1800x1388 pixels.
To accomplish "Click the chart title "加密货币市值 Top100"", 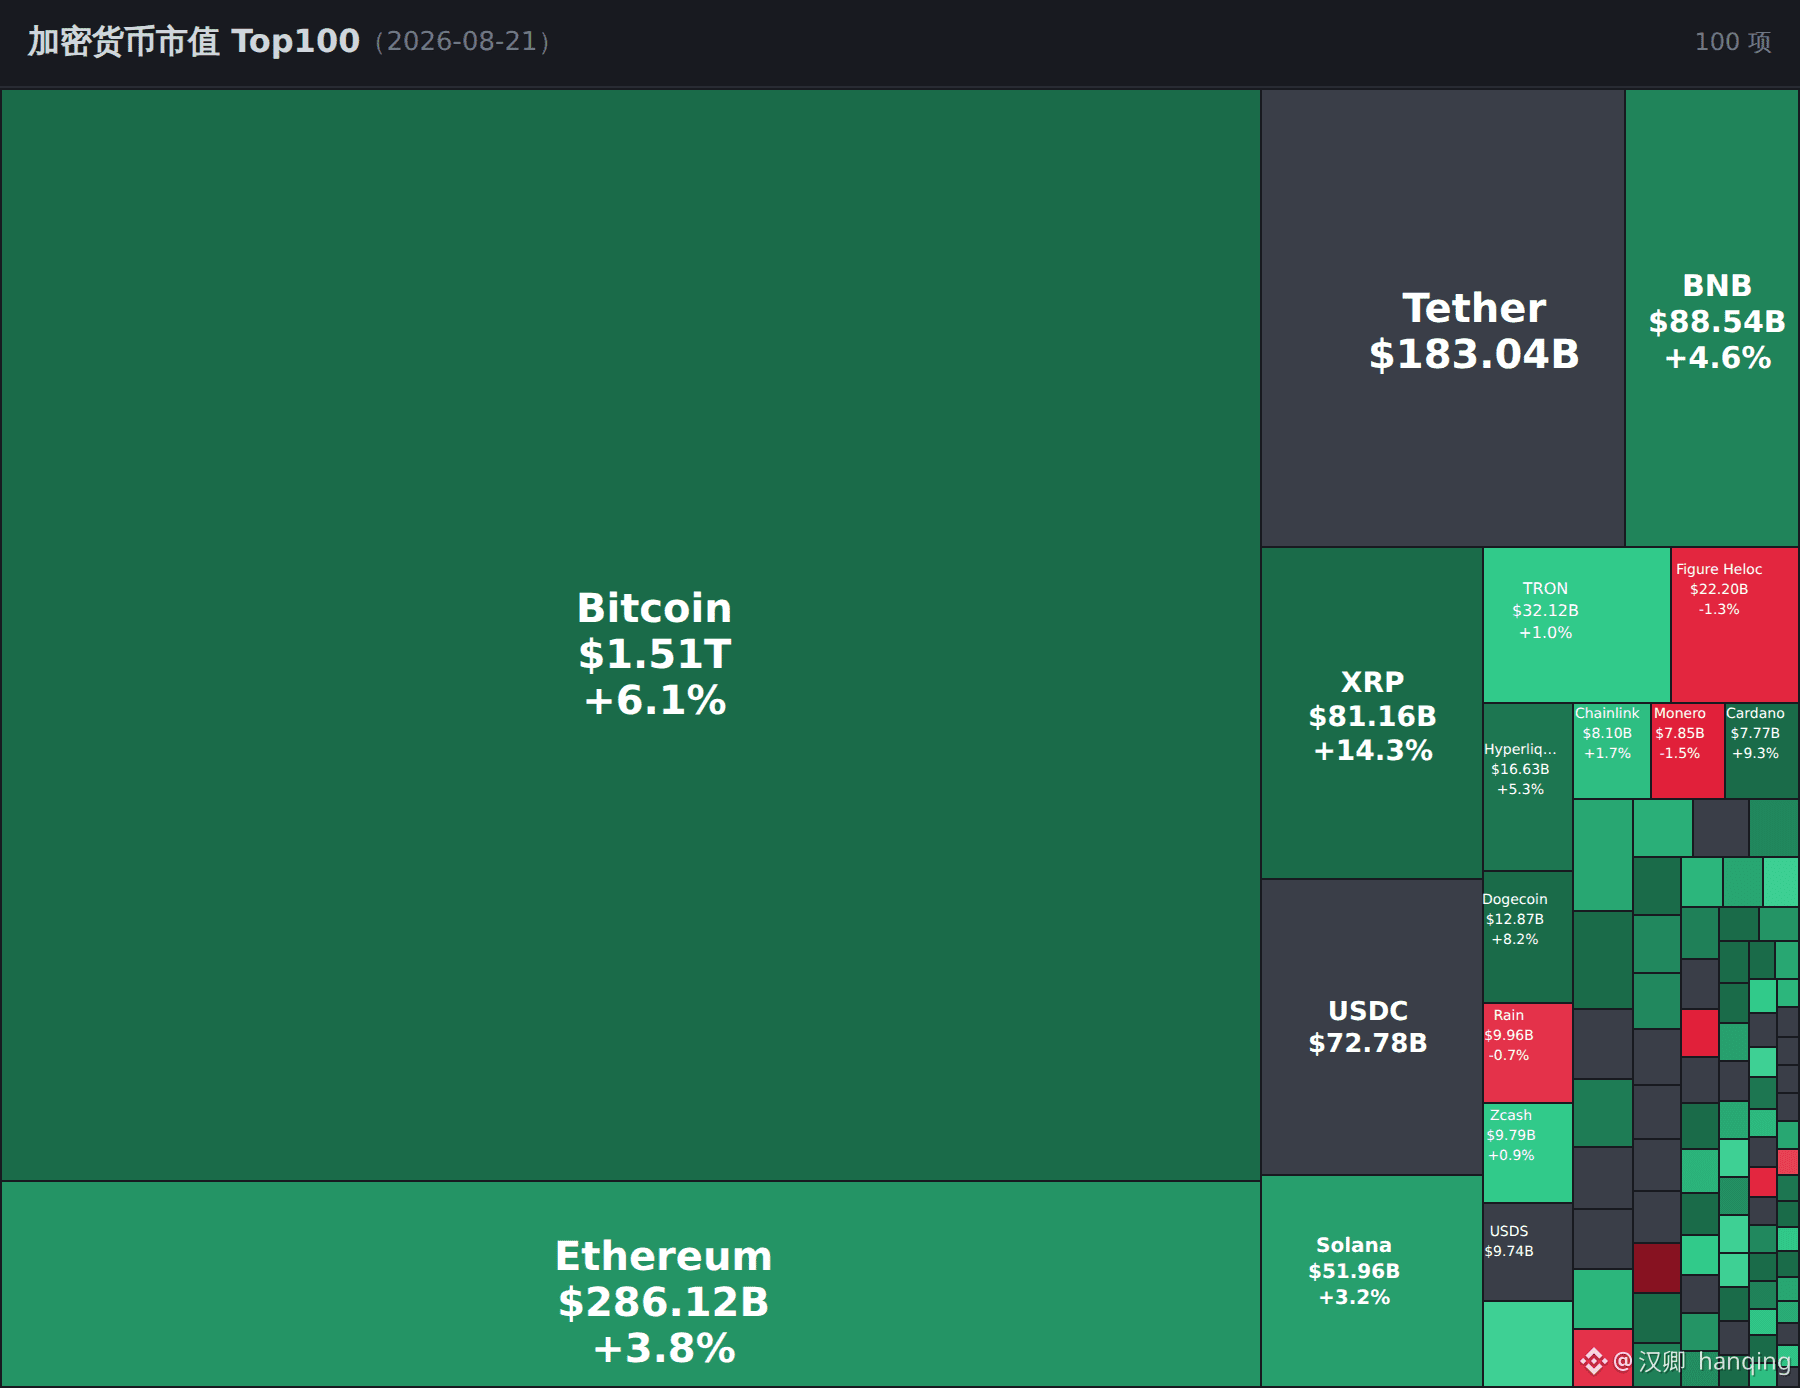I will point(193,41).
